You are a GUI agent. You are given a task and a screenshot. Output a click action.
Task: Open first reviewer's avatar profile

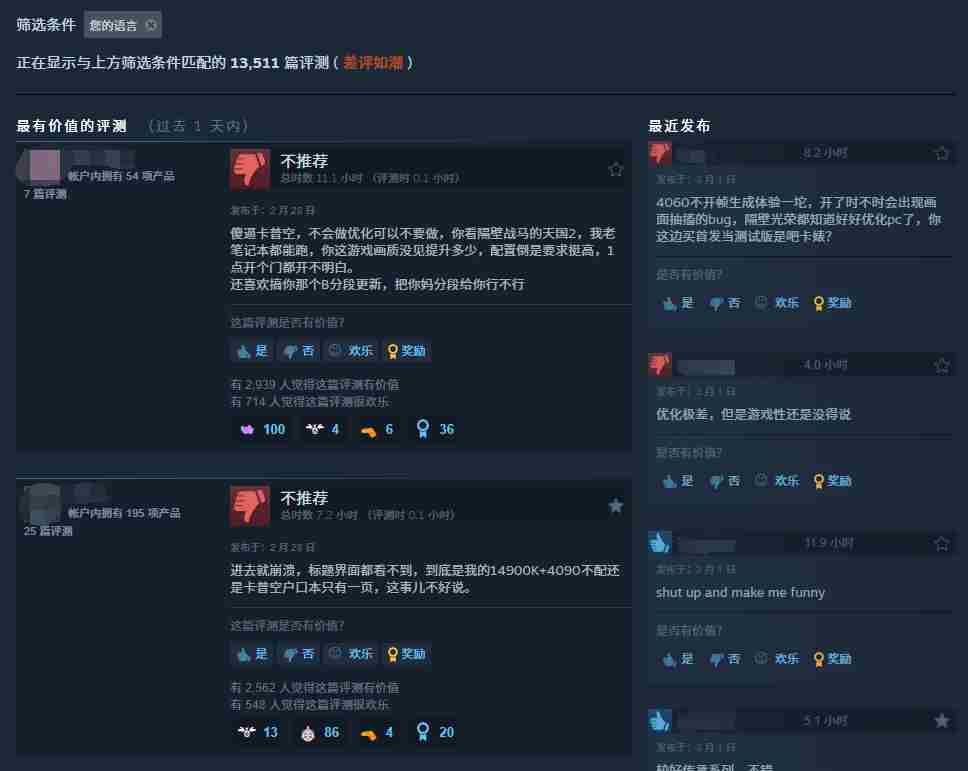tap(44, 165)
